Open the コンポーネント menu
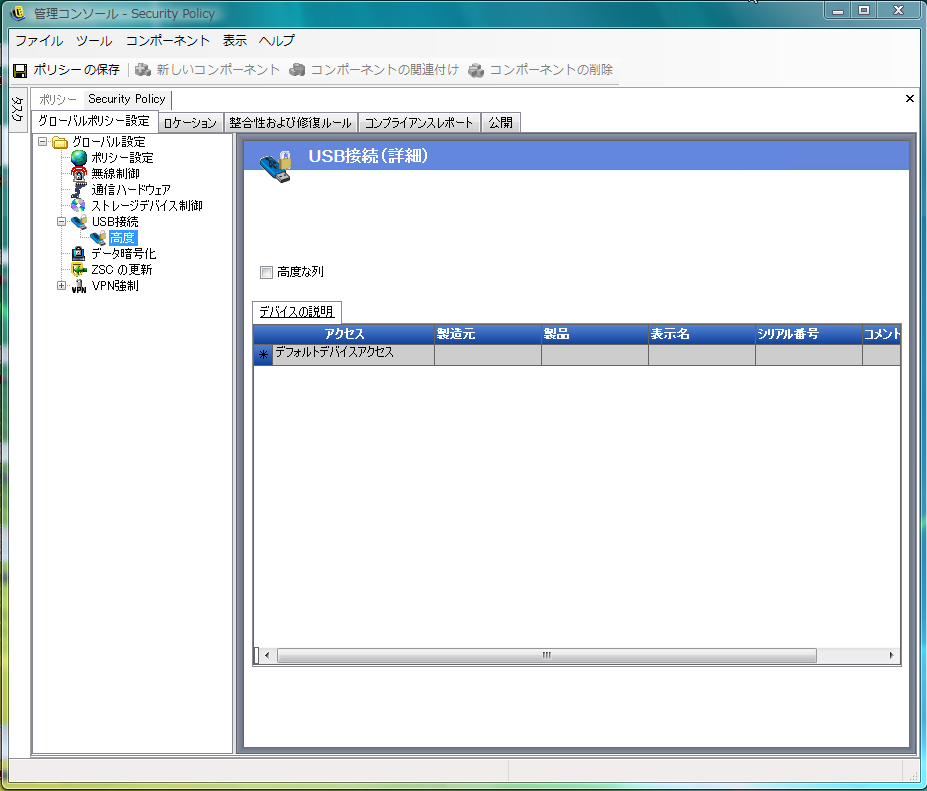Viewport: 927px width, 791px height. 168,41
